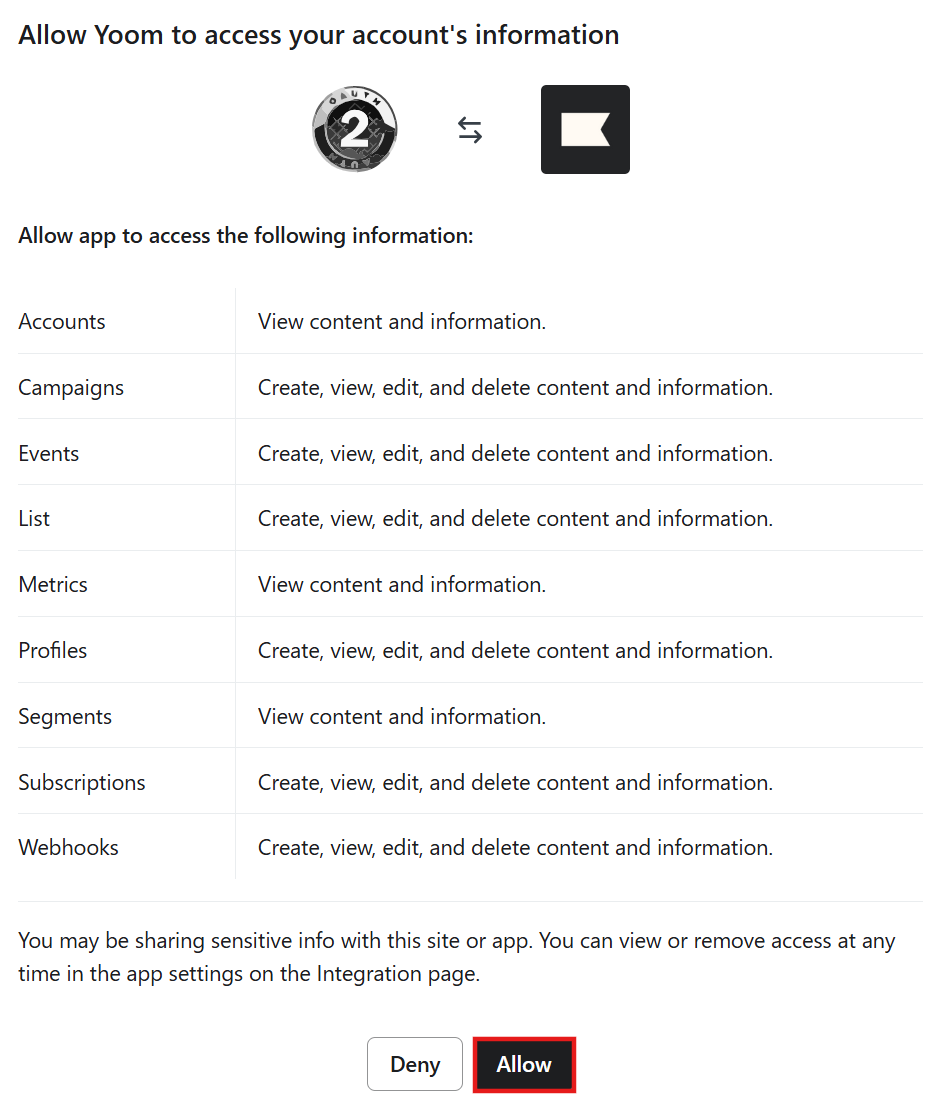Select the Metrics permission label
This screenshot has height=1102, width=931.
coord(53,585)
